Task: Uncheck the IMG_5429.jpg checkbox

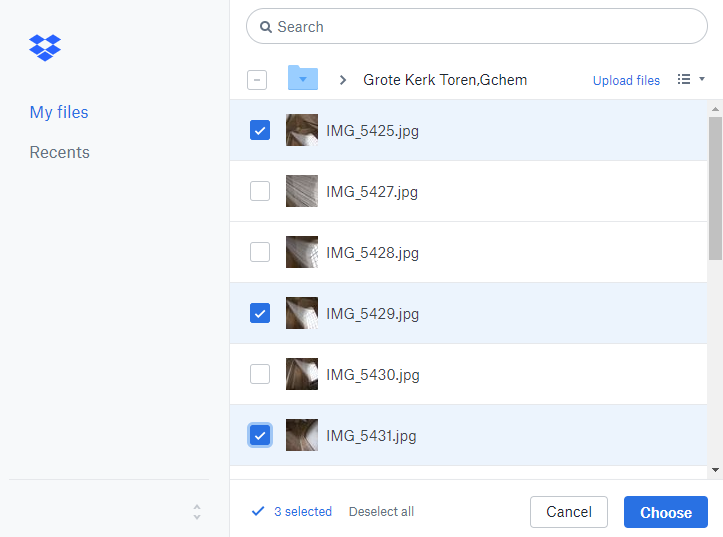Action: pos(260,313)
